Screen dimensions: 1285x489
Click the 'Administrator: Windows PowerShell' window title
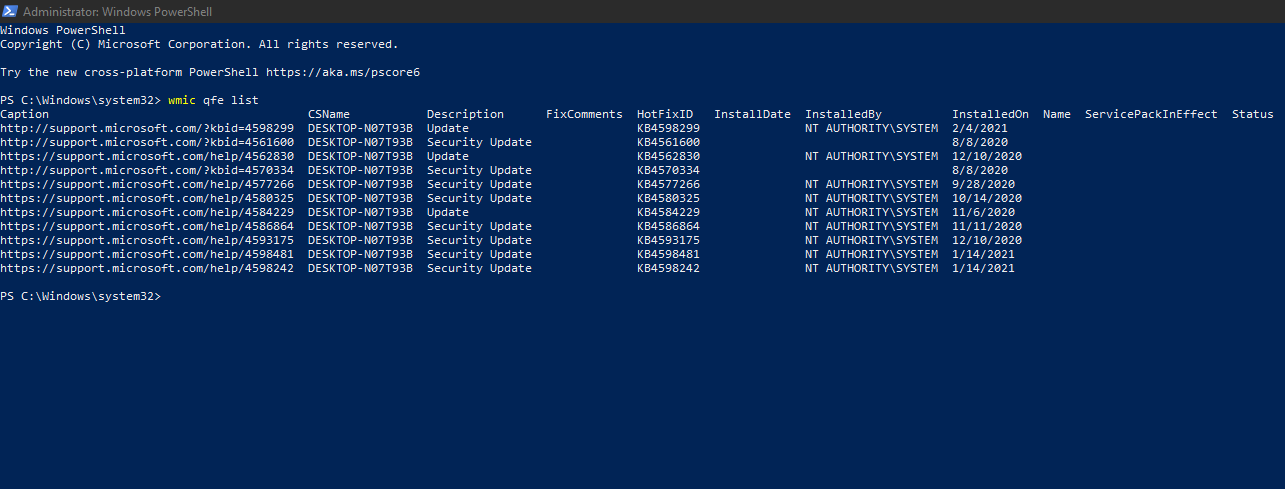[117, 11]
